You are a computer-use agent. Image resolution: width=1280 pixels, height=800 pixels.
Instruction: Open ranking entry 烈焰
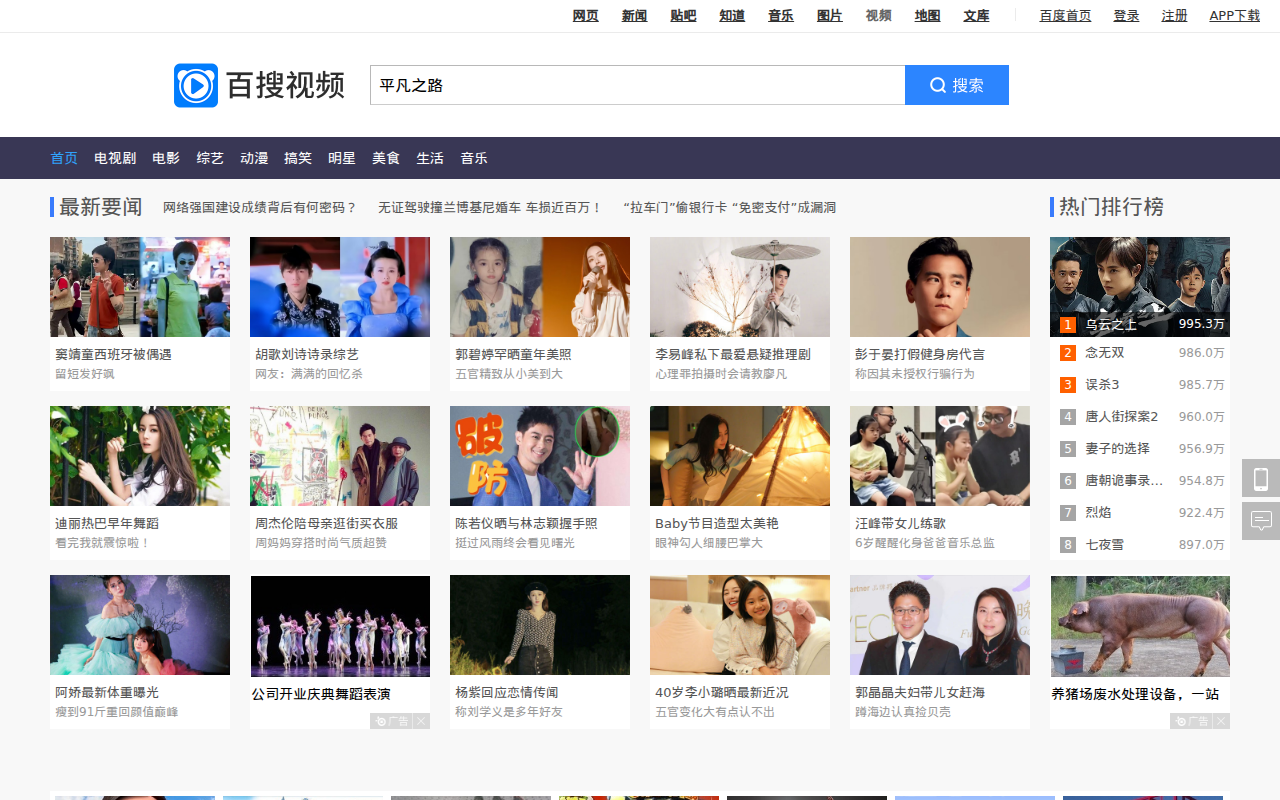[1099, 513]
